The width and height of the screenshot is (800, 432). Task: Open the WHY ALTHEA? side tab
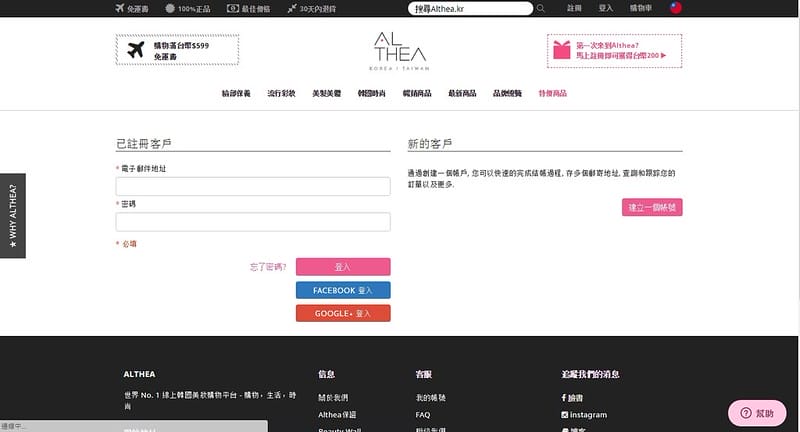point(13,216)
